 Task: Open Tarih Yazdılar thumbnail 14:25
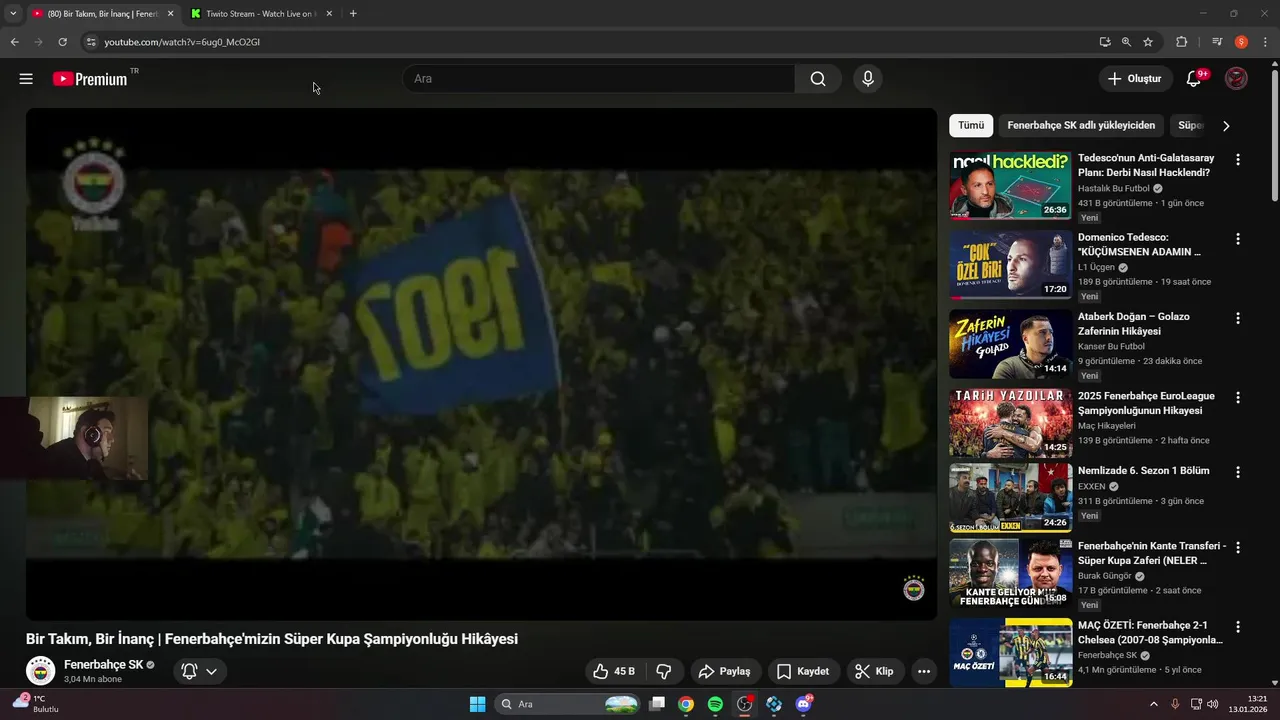click(1010, 423)
